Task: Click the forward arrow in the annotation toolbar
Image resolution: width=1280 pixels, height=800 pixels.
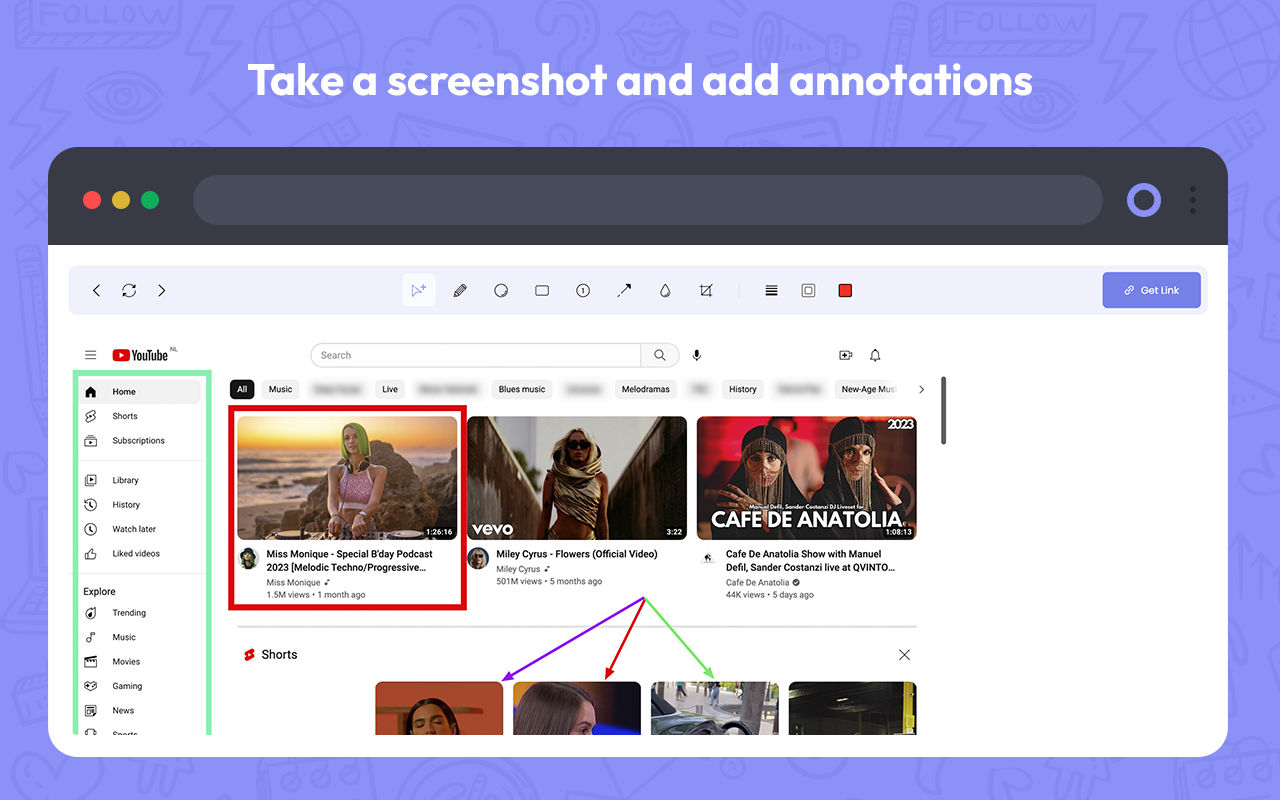Action: [162, 291]
